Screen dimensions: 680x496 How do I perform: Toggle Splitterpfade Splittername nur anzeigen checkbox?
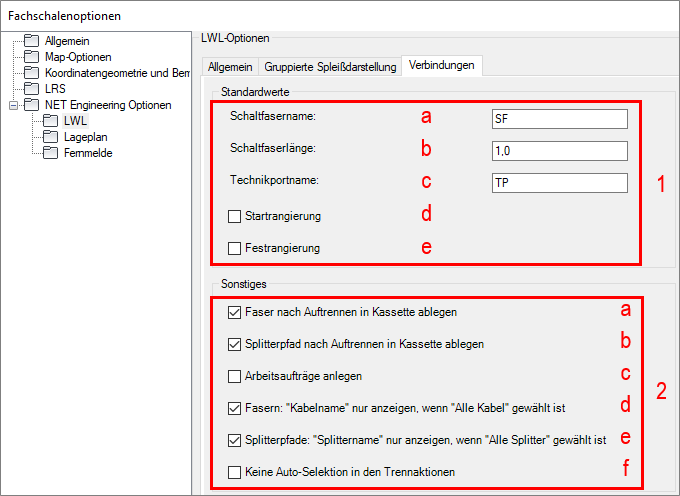(x=235, y=441)
